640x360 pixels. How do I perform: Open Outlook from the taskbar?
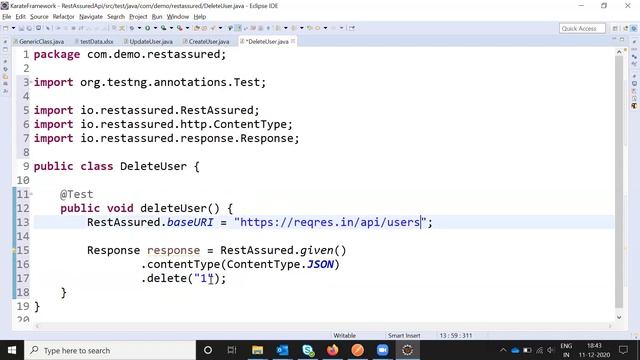[x=282, y=350]
